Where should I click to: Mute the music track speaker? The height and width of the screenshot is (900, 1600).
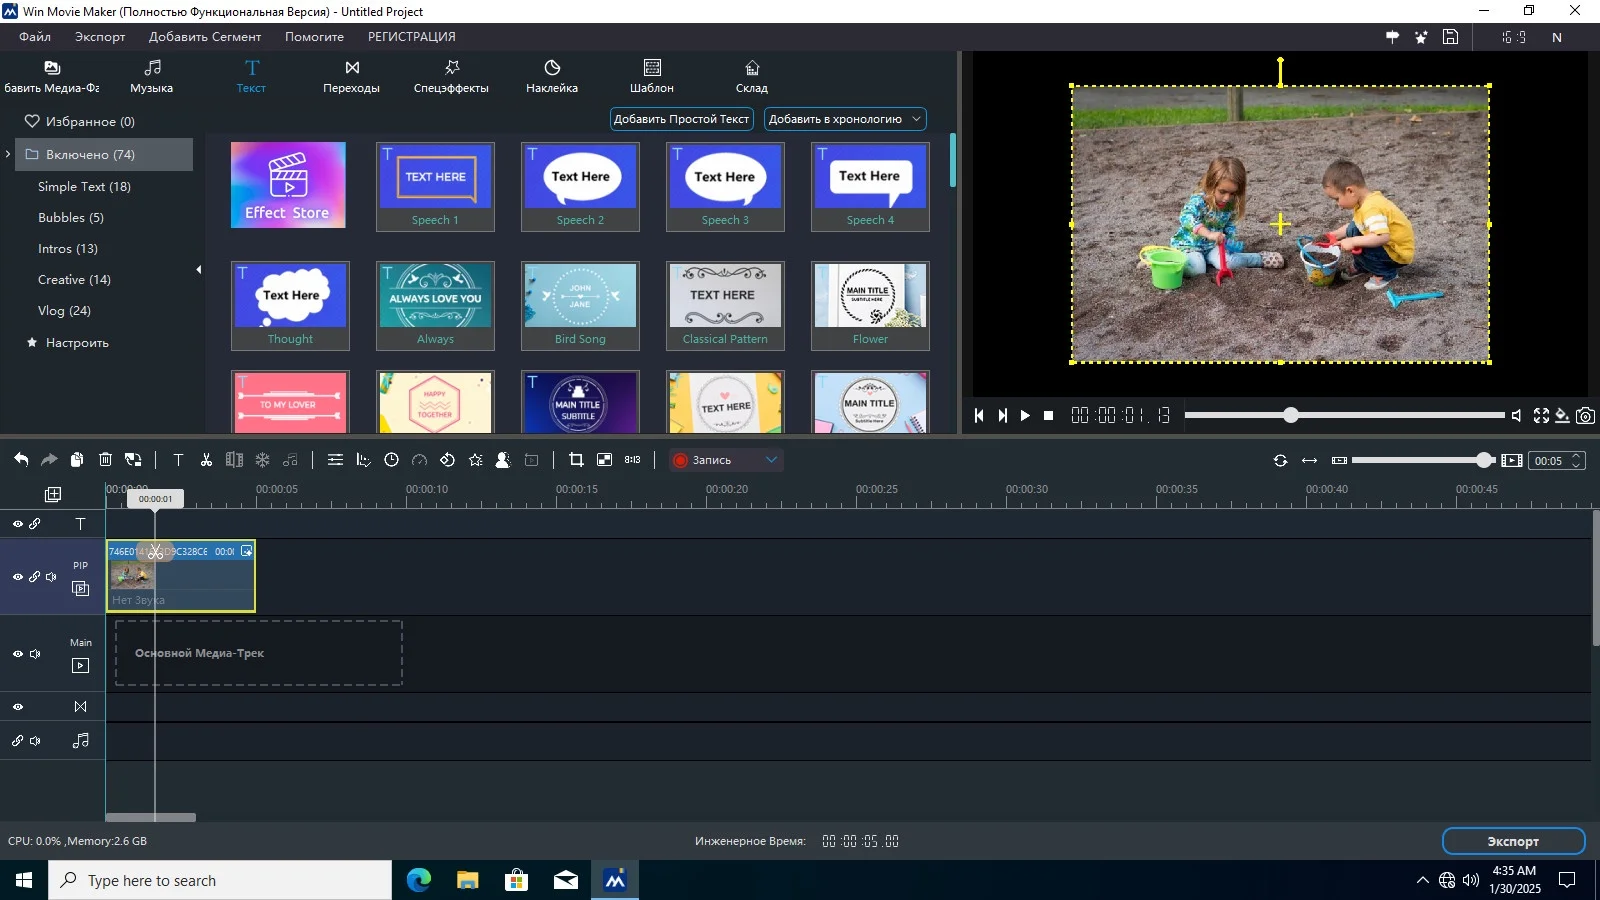(35, 741)
